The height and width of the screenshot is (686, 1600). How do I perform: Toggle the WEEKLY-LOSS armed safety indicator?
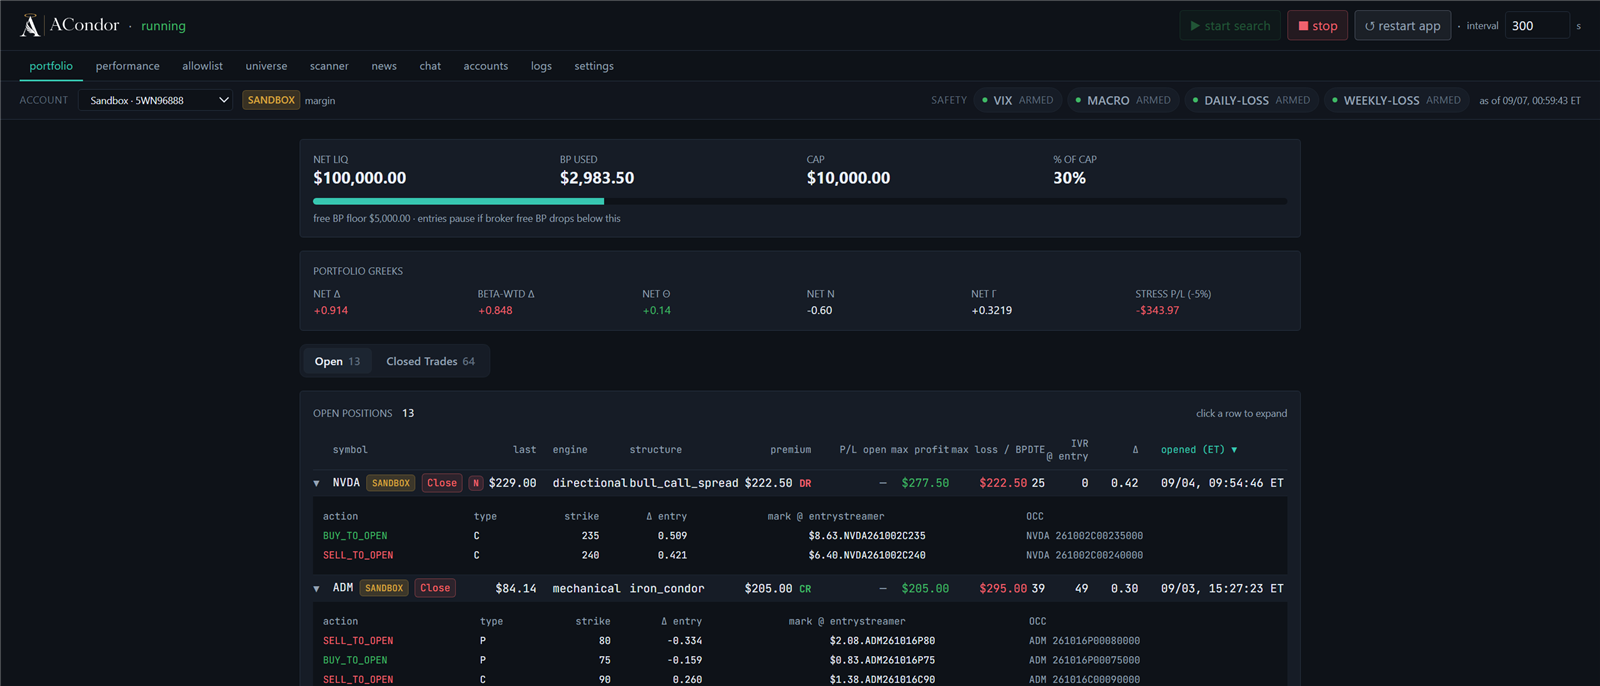[1396, 100]
